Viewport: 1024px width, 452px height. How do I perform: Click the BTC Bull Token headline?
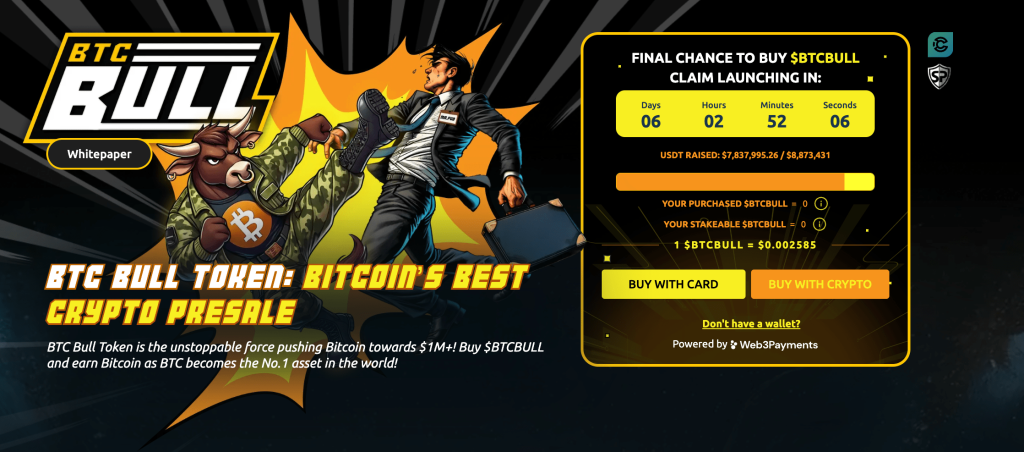point(287,295)
